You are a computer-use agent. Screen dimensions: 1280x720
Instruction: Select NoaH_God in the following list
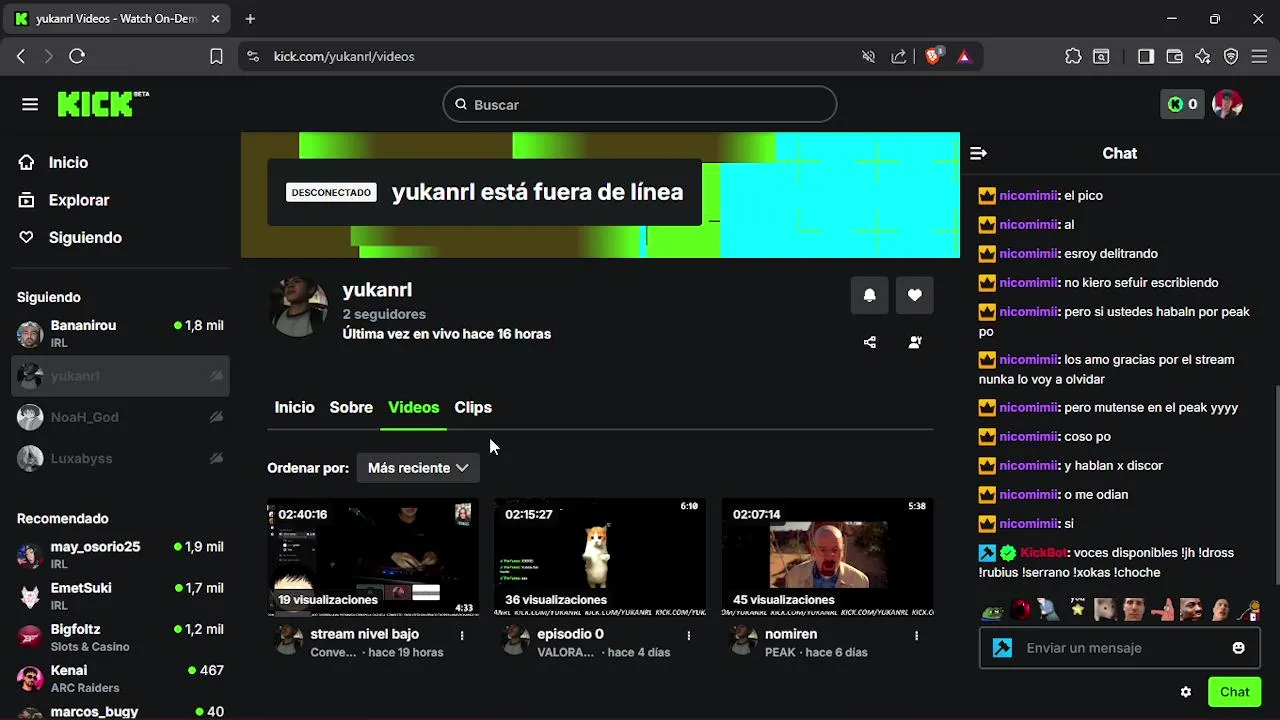tap(120, 417)
